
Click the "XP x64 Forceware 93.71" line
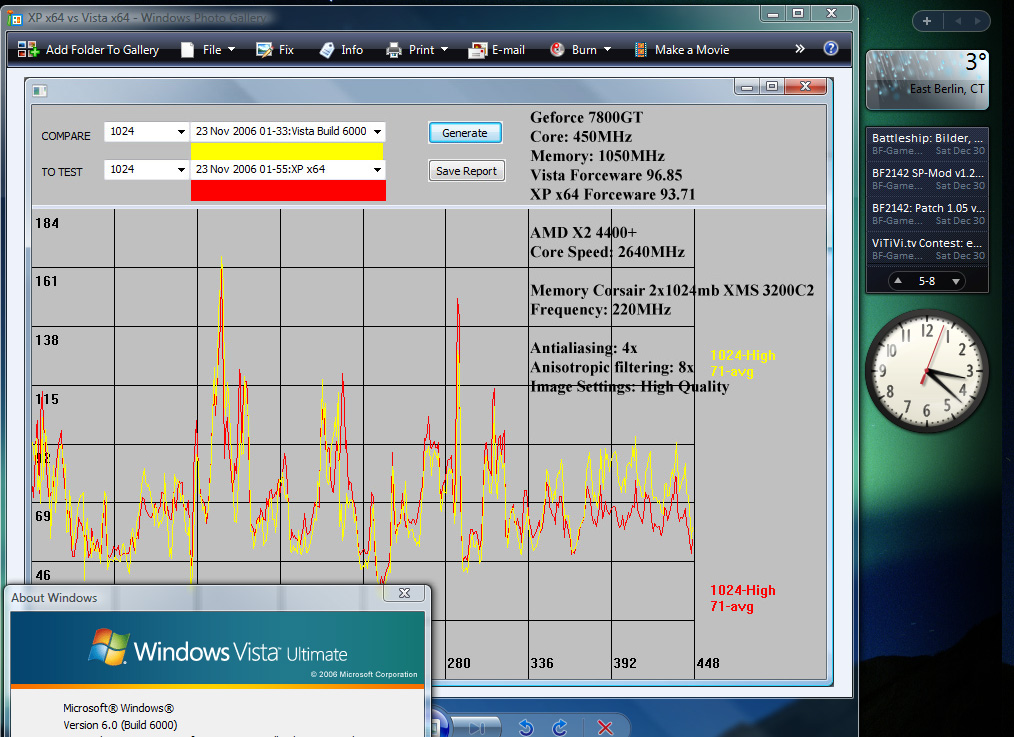pyautogui.click(x=612, y=194)
